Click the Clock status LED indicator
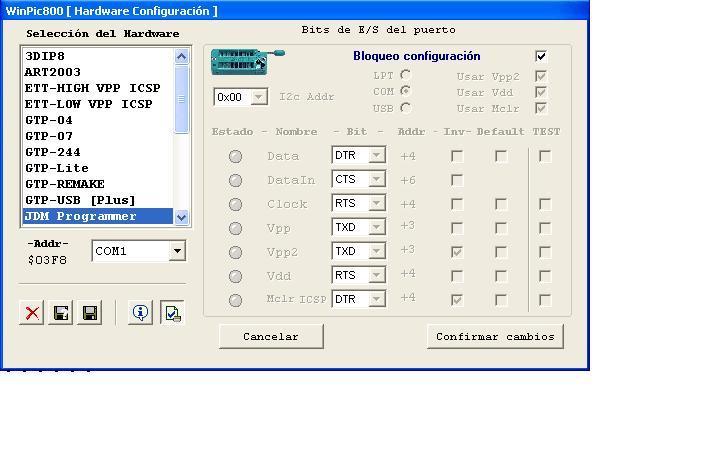 [x=235, y=204]
